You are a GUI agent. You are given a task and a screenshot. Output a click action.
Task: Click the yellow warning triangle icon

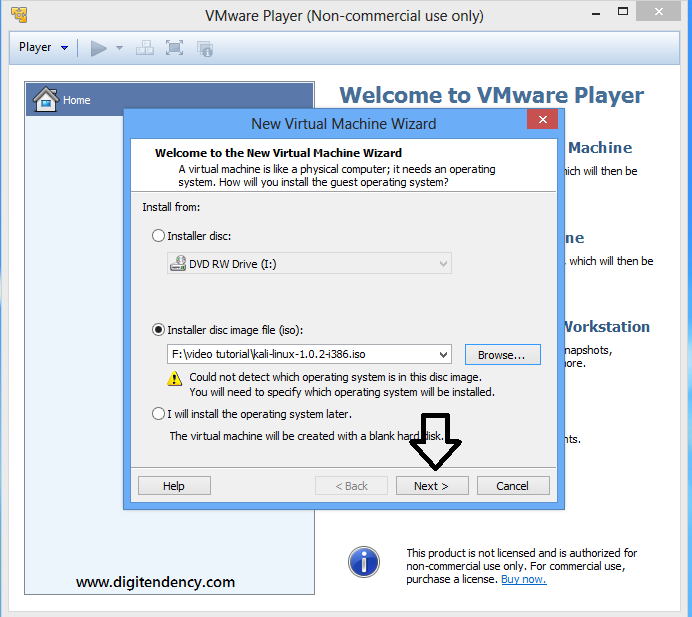175,378
